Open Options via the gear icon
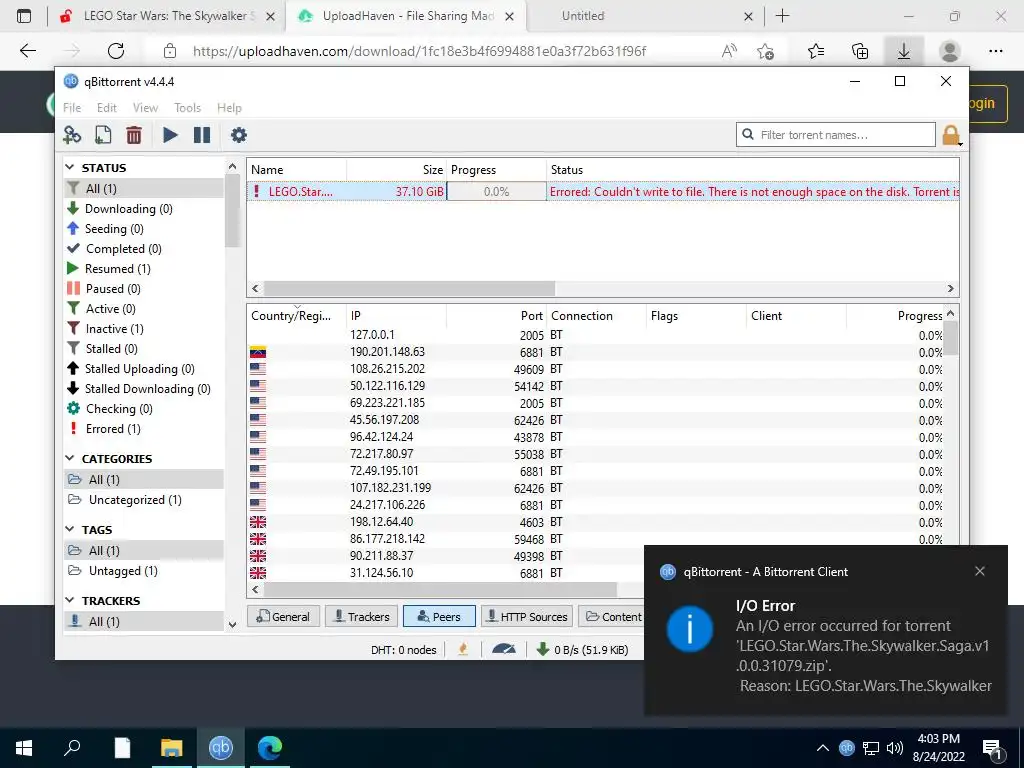Screen dimensions: 1024x768 [239, 135]
